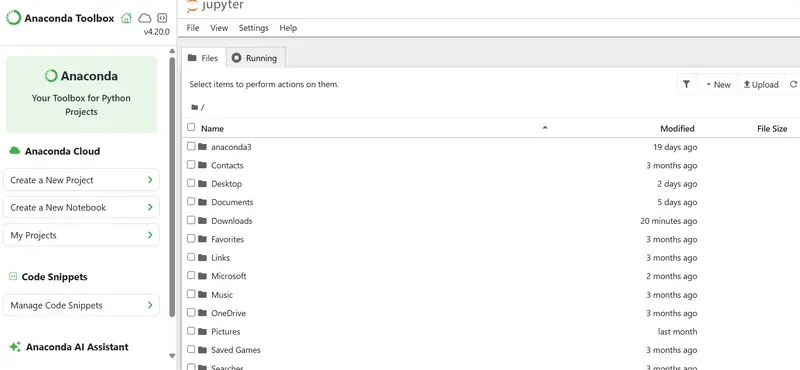This screenshot has height=370, width=800.
Task: Check the Favorites folder checkbox
Action: (x=191, y=239)
